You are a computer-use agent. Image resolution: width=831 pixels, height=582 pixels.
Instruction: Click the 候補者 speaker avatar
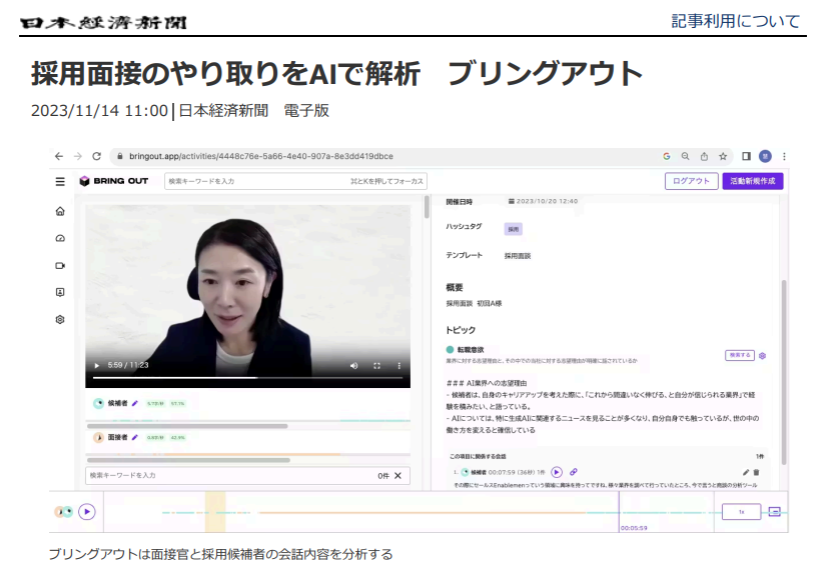tap(98, 403)
